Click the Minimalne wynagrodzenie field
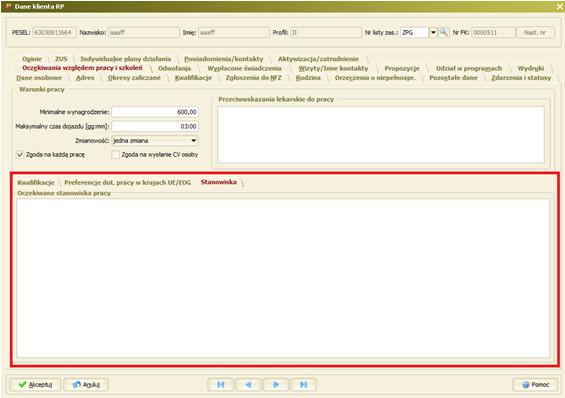This screenshot has height=398, width=565. point(155,112)
